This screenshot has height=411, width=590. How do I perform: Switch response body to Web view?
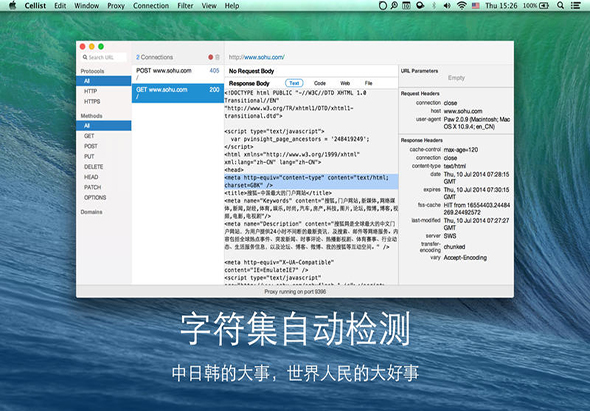[345, 83]
